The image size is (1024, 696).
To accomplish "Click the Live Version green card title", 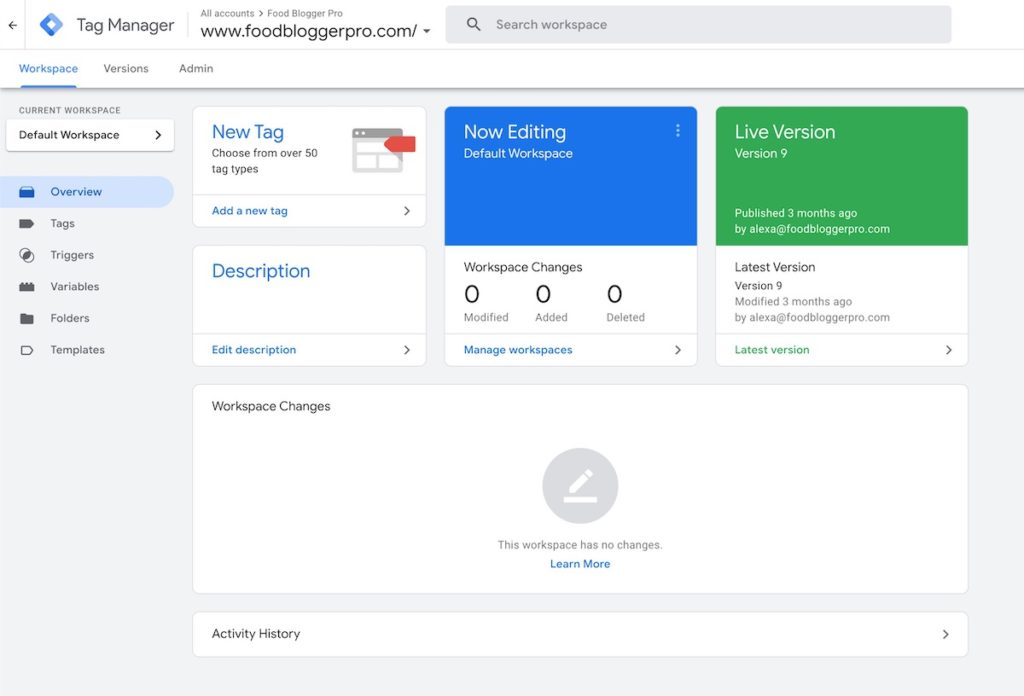I will point(785,132).
